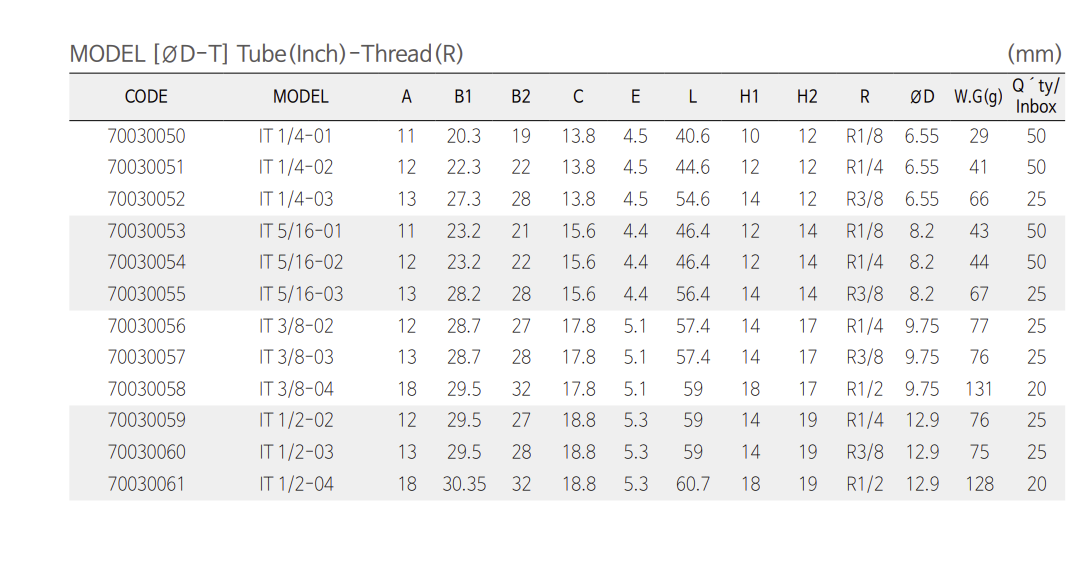1090x571 pixels.
Task: Select the Q'ty/Inbox column header
Action: 1035,97
